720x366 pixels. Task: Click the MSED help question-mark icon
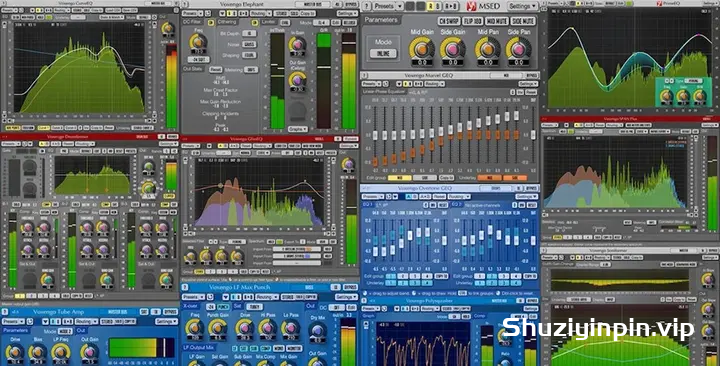click(367, 6)
